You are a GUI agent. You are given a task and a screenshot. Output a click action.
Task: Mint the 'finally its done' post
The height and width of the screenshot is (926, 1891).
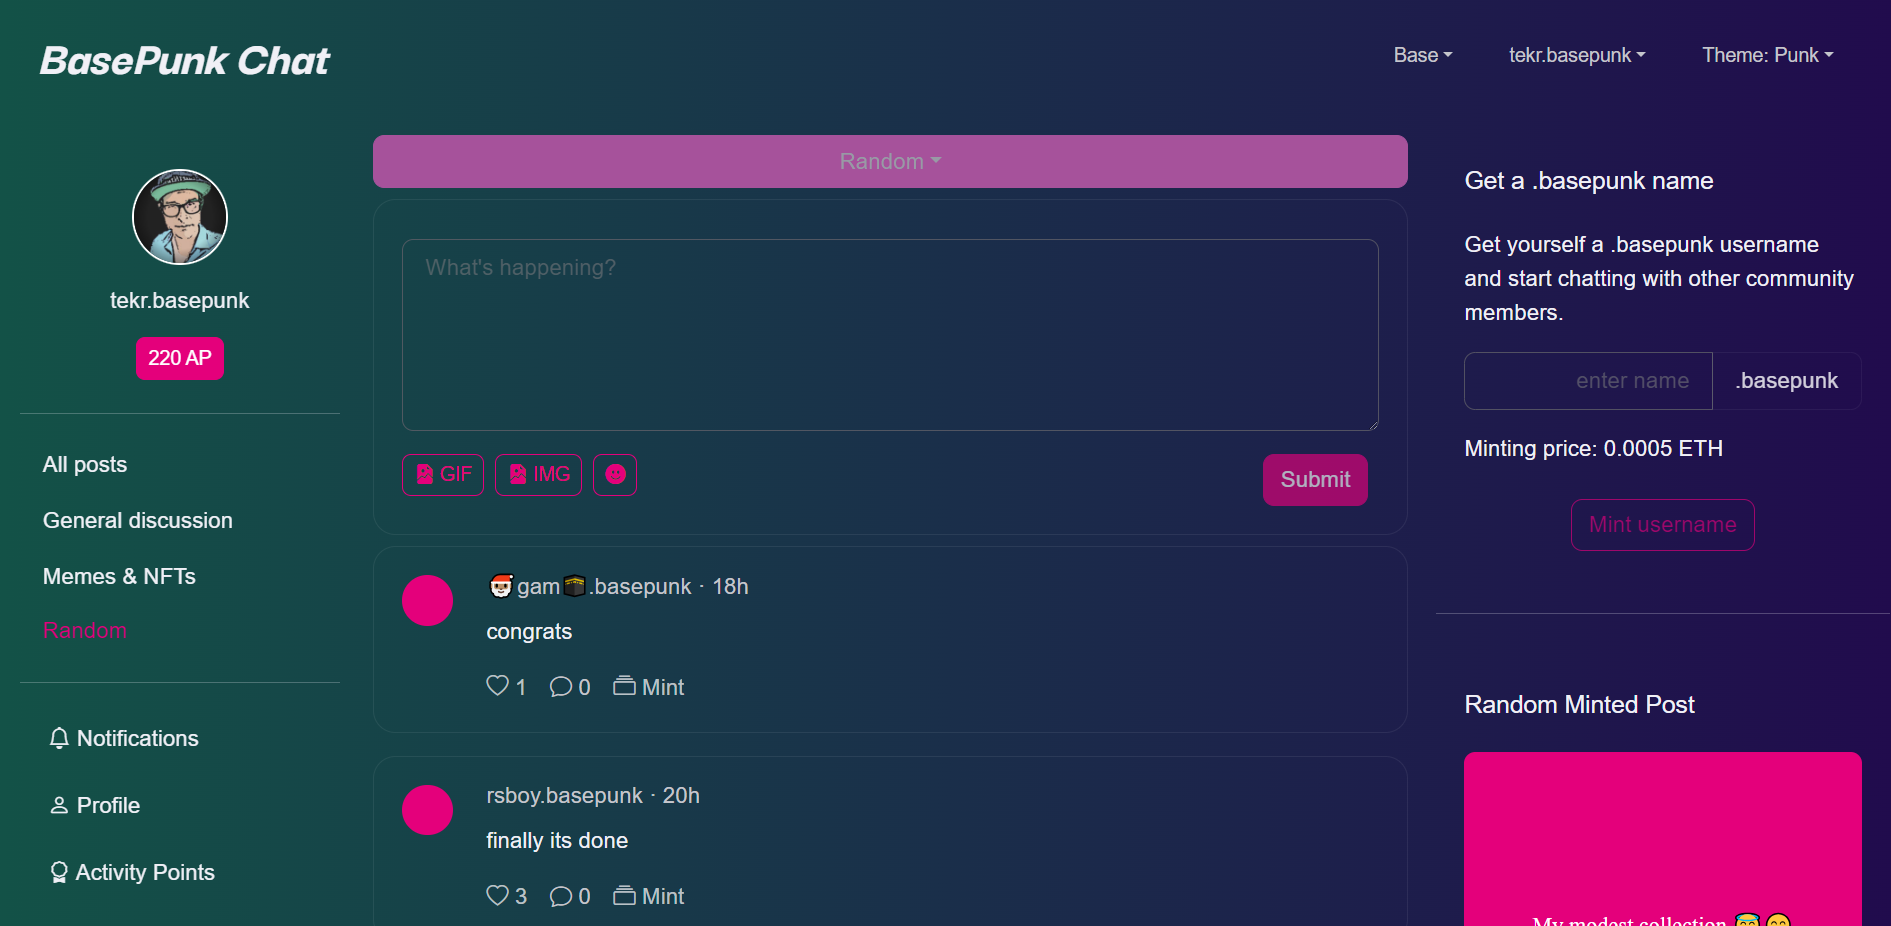648,895
